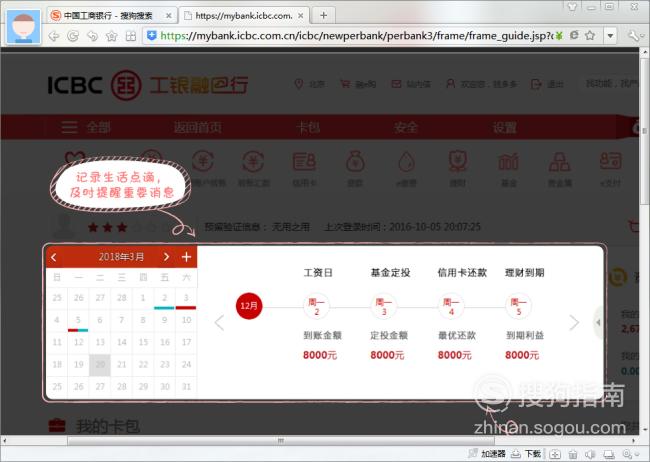Click the user avatar in browser corner
Screen dimensions: 650x462
(23, 27)
